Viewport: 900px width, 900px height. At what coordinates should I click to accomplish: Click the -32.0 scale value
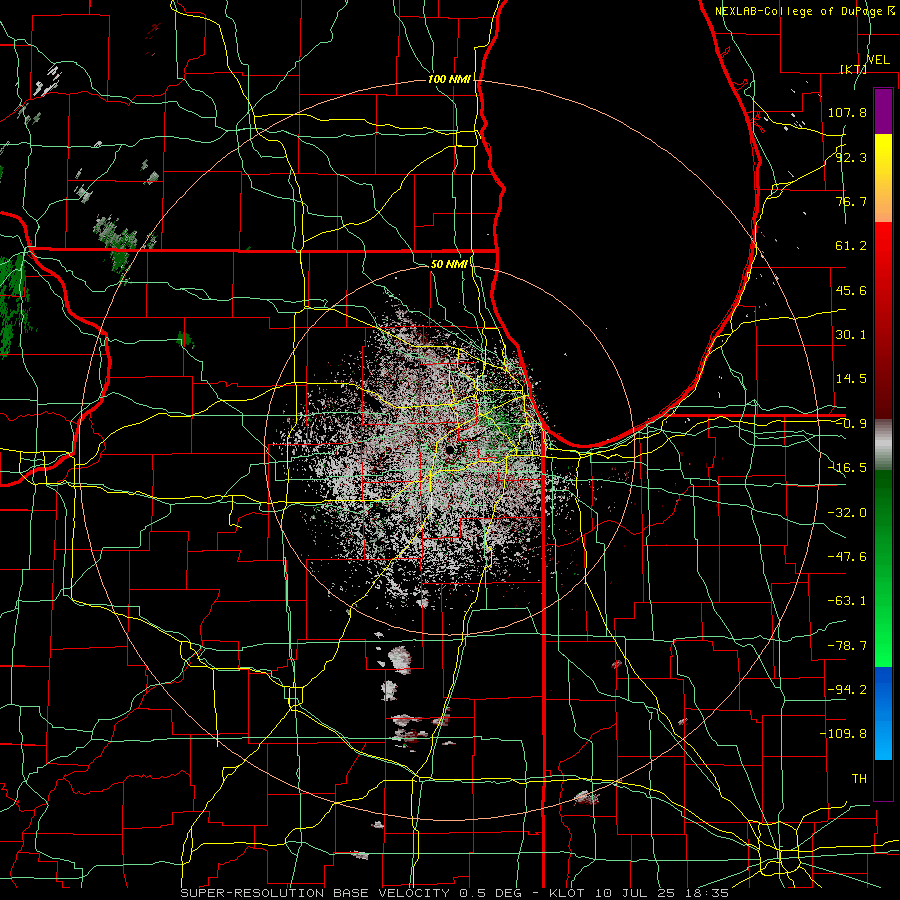847,512
